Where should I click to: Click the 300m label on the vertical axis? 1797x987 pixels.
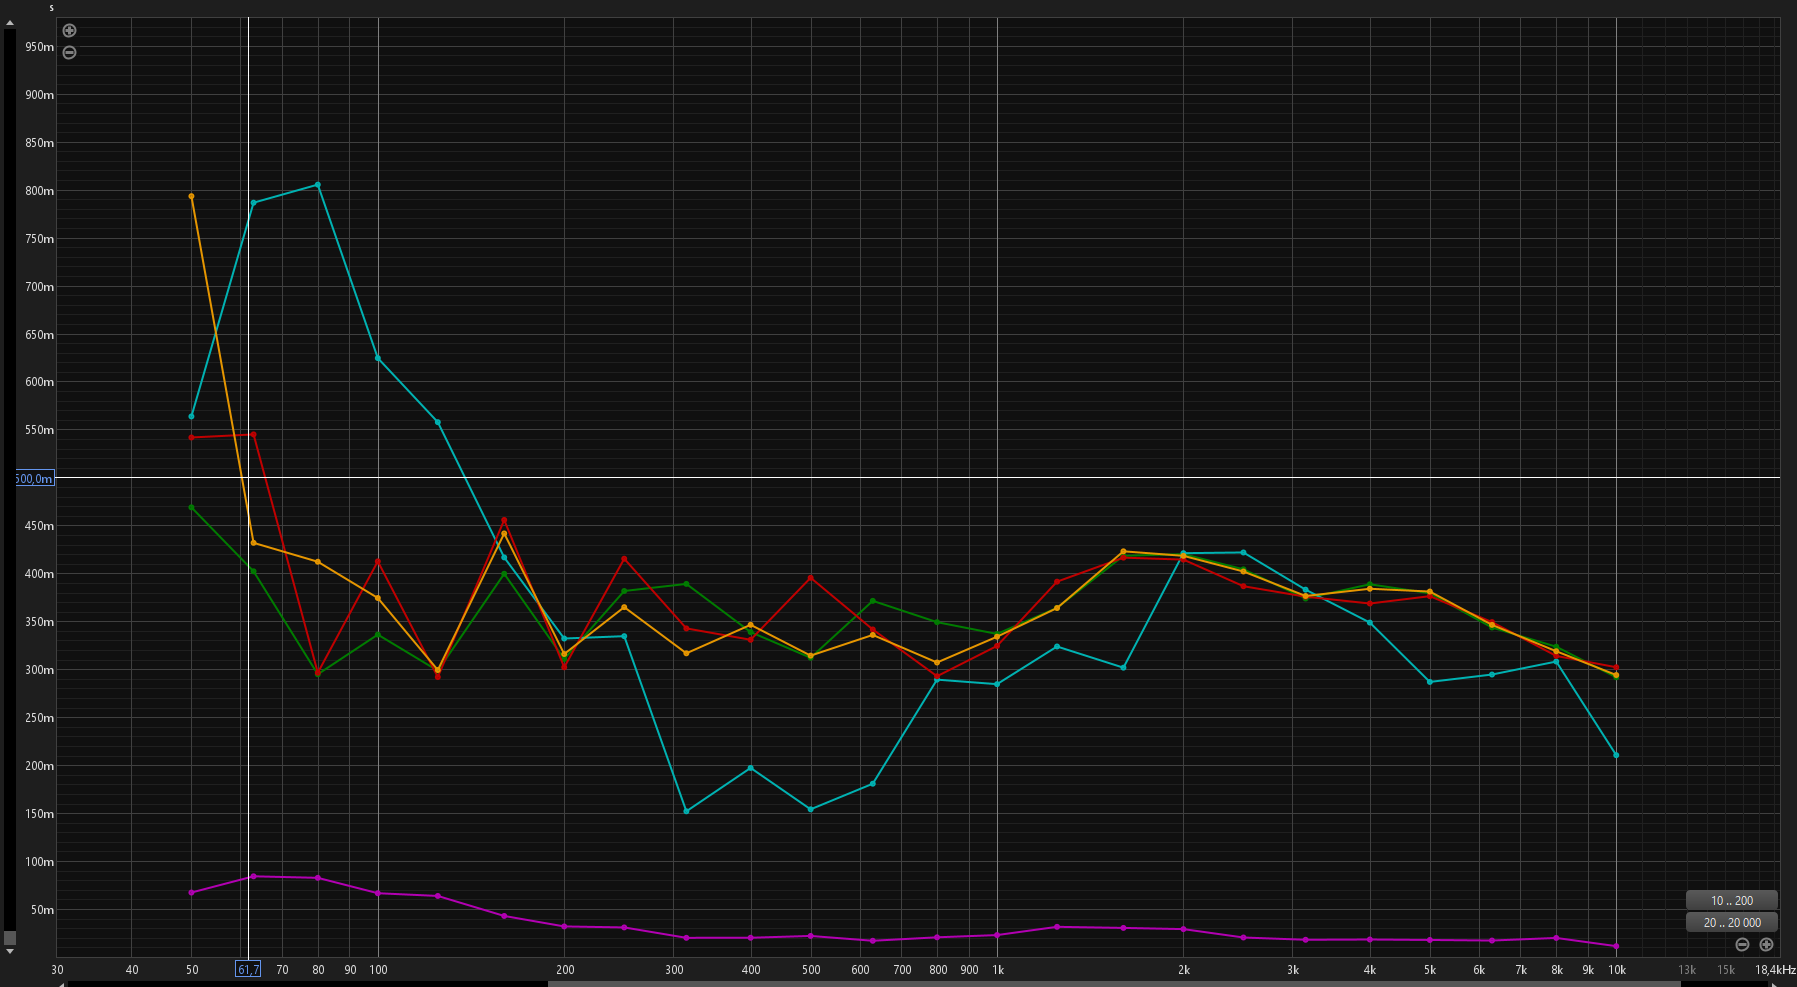[x=40, y=670]
